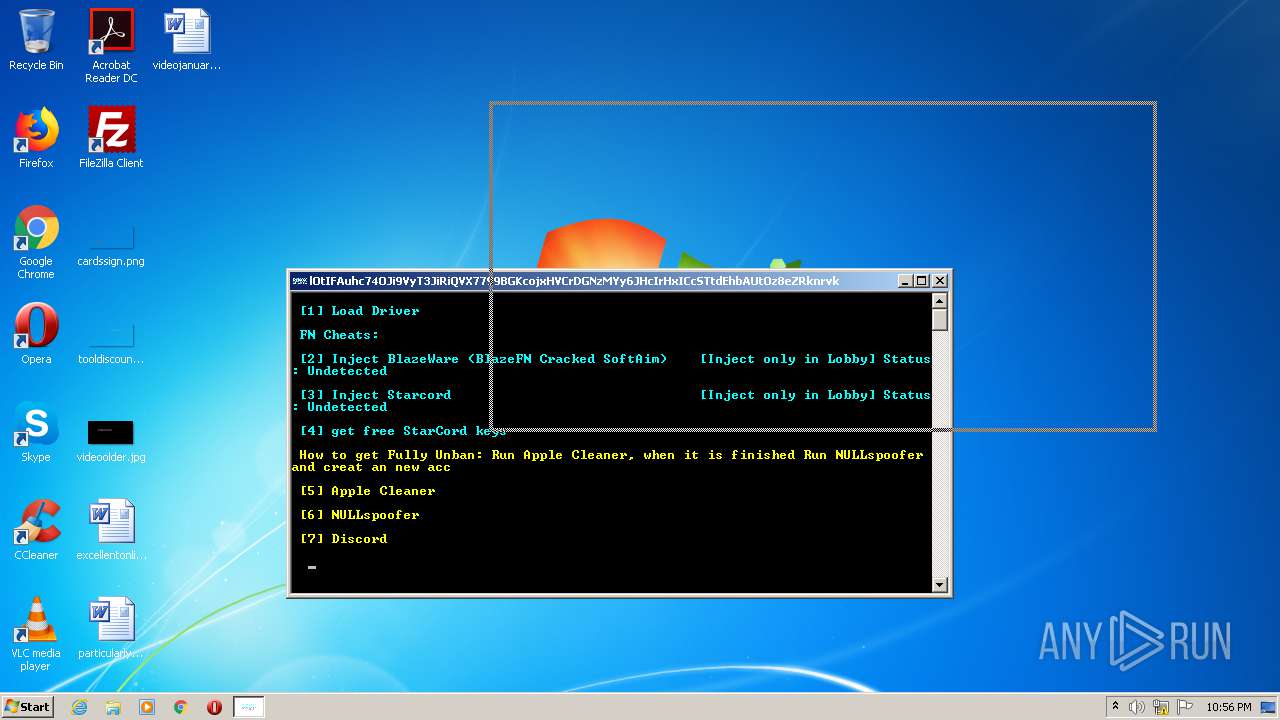Click the Chrome icon in the taskbar
1280x720 pixels.
point(181,707)
